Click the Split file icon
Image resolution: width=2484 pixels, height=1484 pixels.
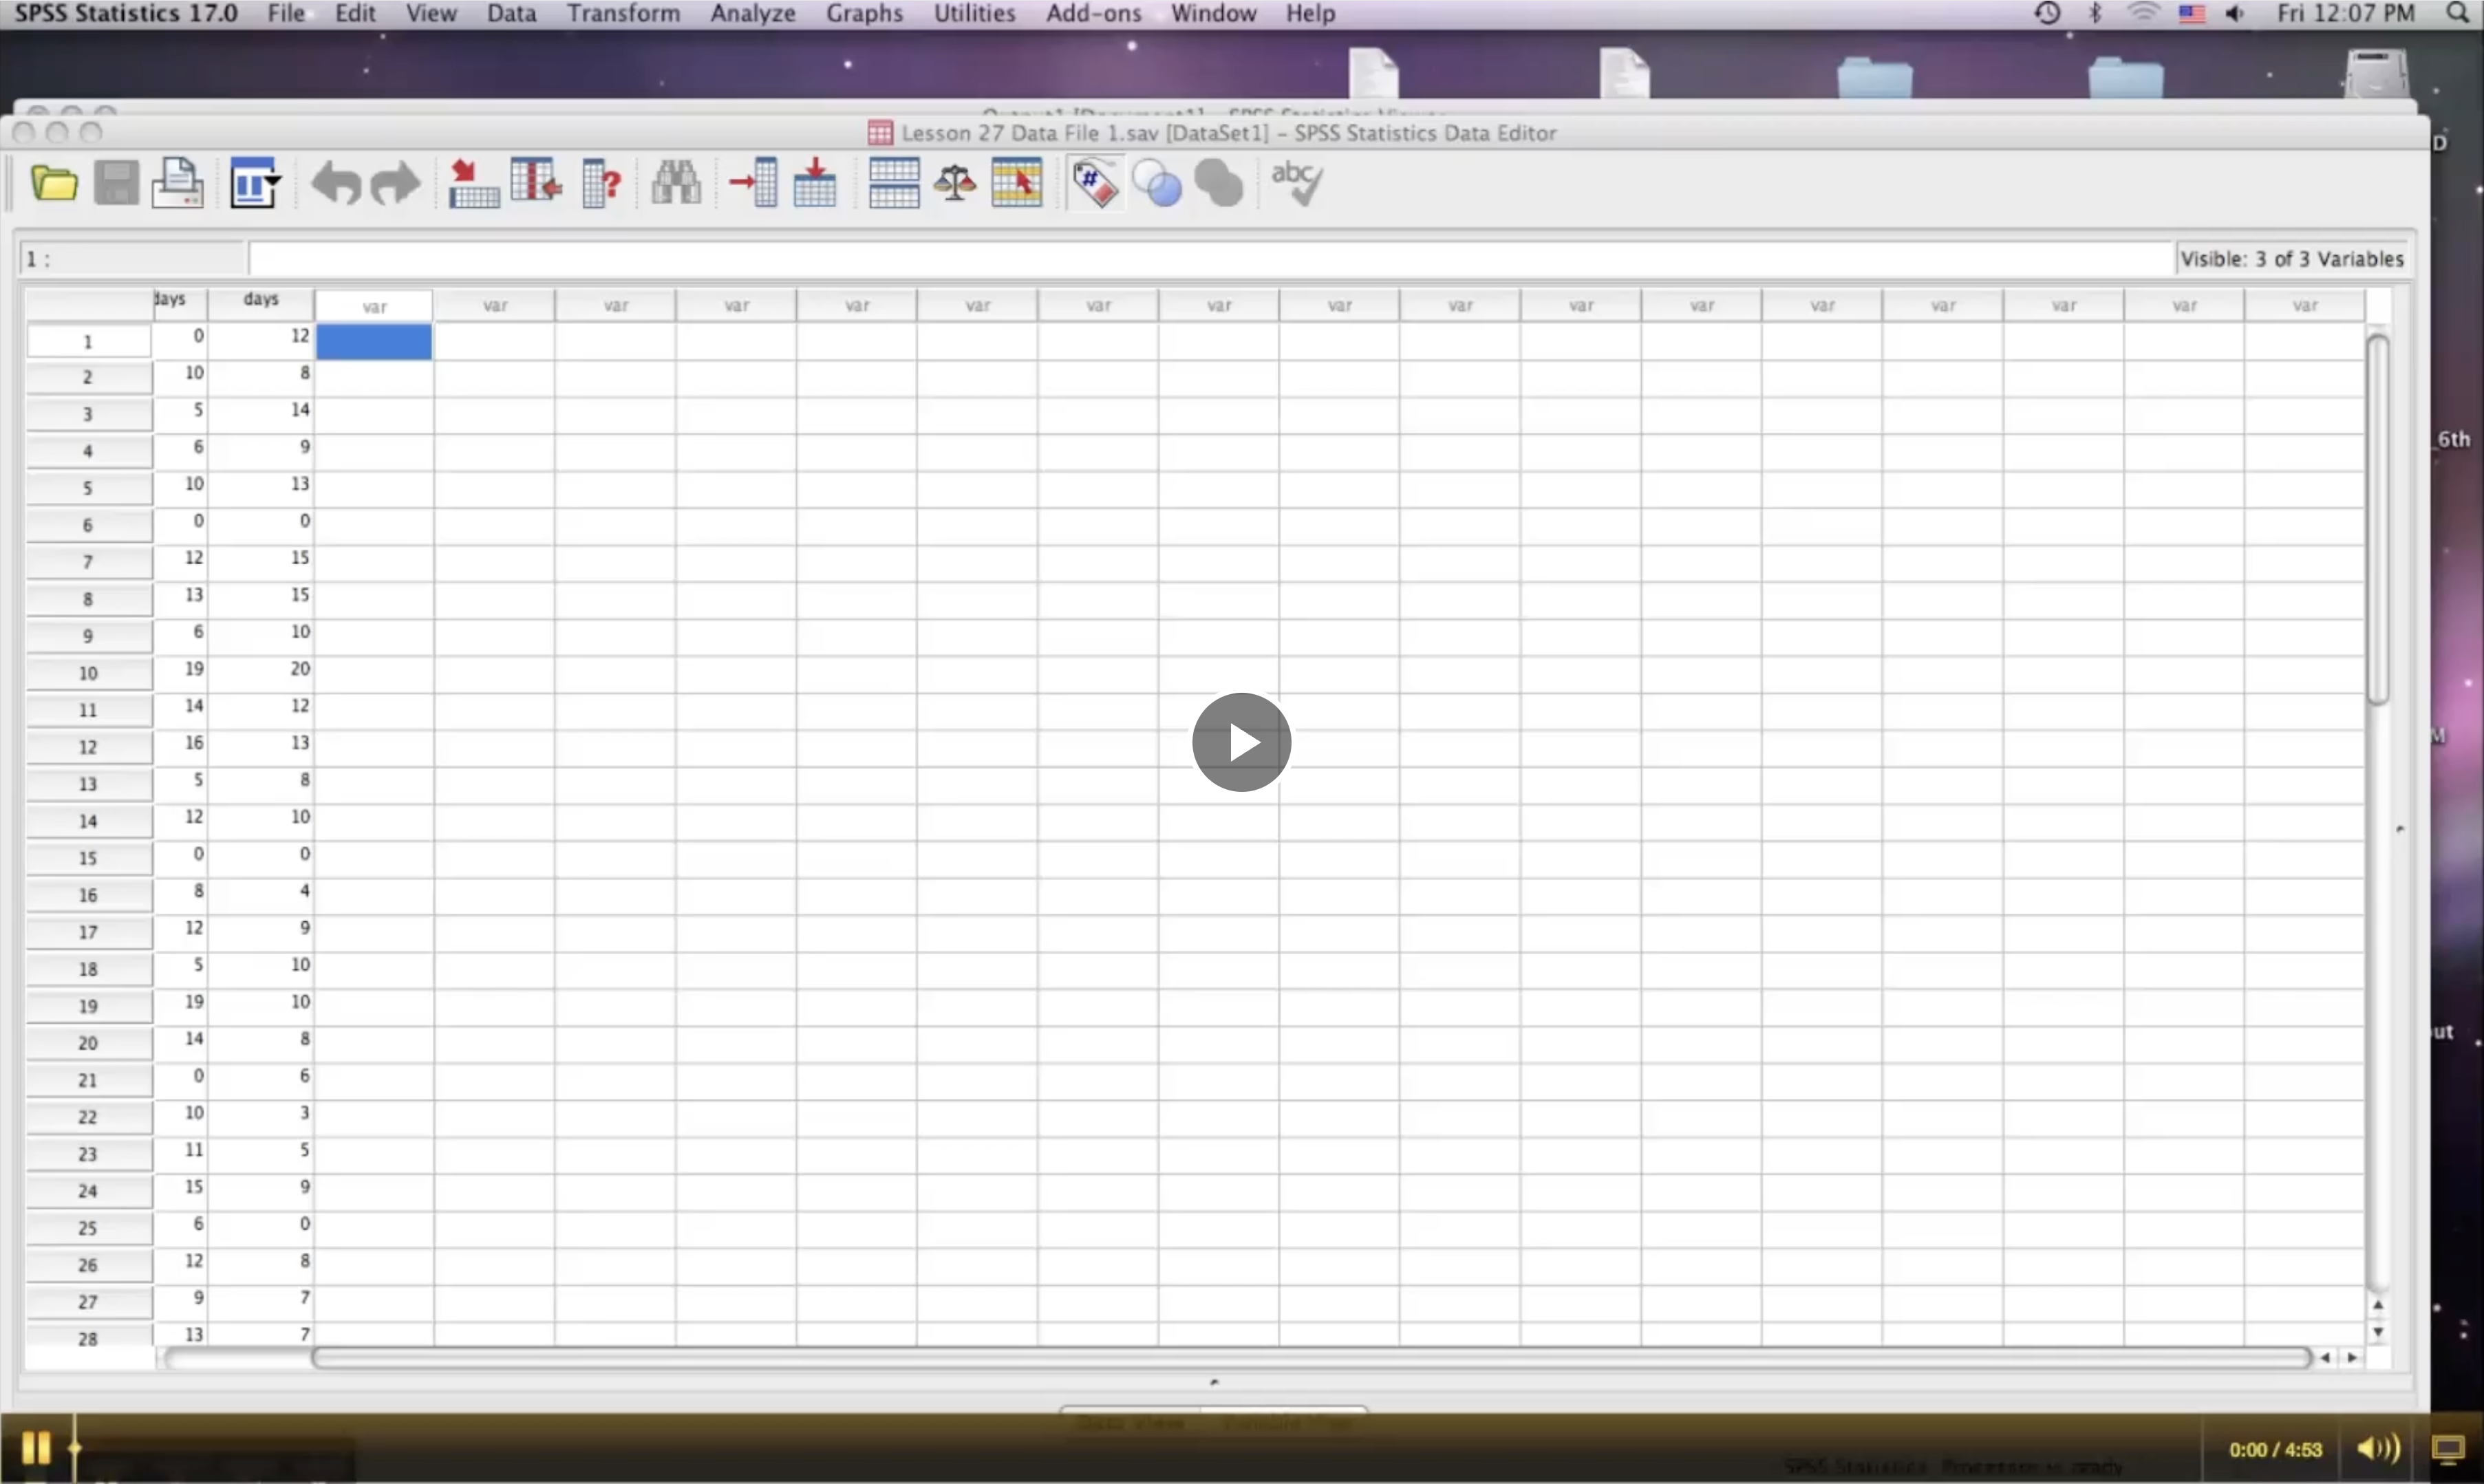coord(894,184)
